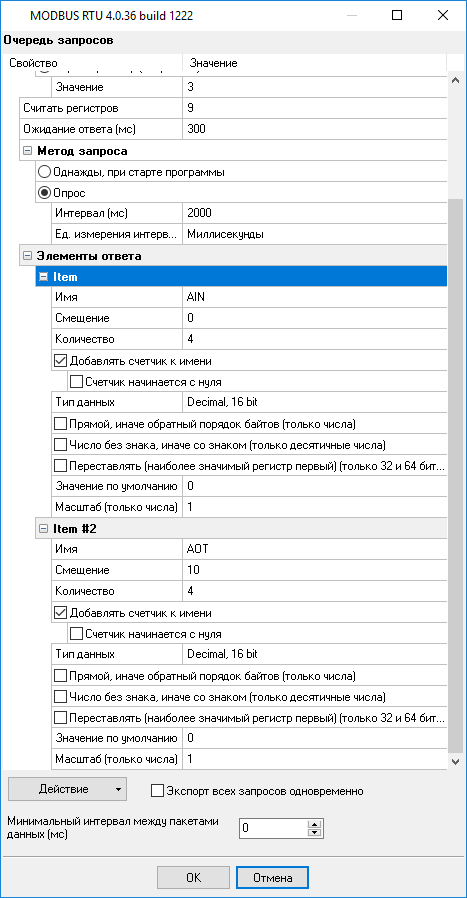
Task: Increase minimum packet interval with up arrow
Action: [315, 824]
